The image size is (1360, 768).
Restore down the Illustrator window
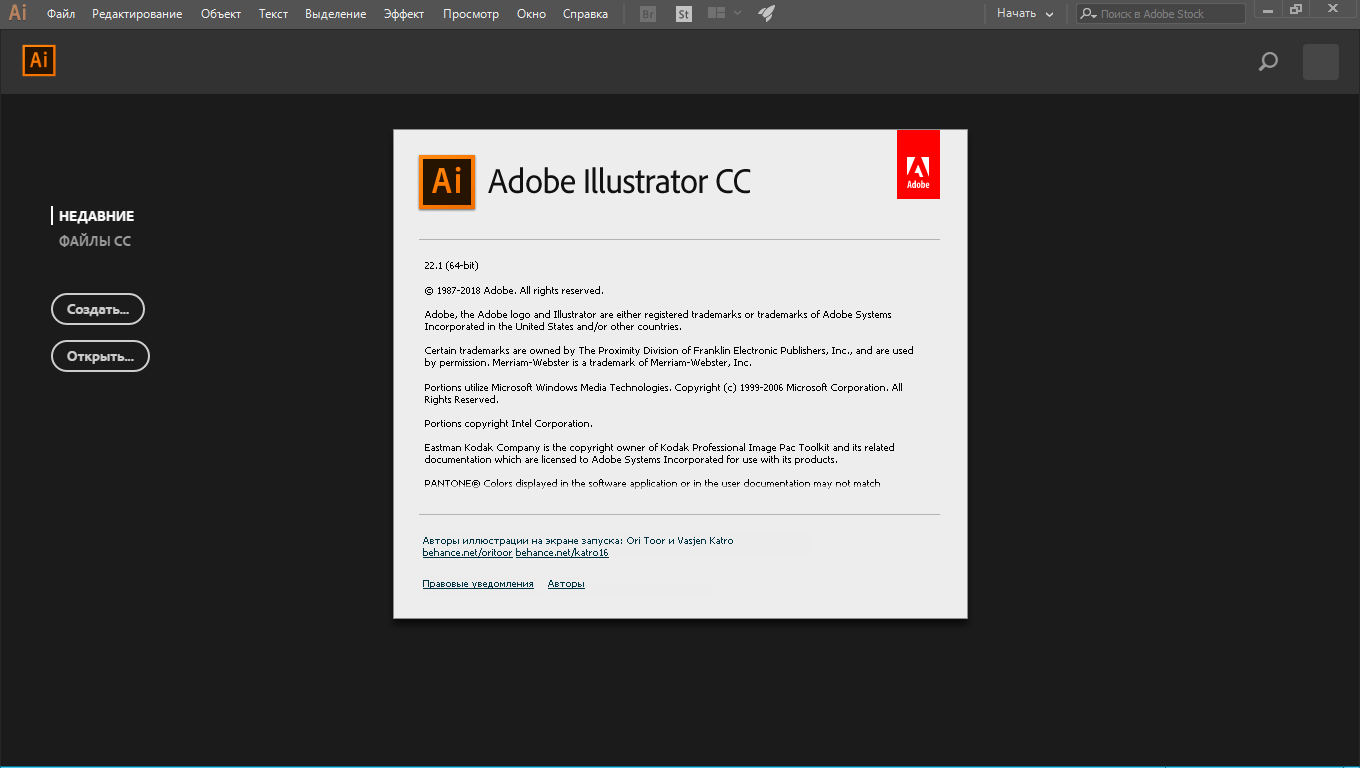[1297, 9]
